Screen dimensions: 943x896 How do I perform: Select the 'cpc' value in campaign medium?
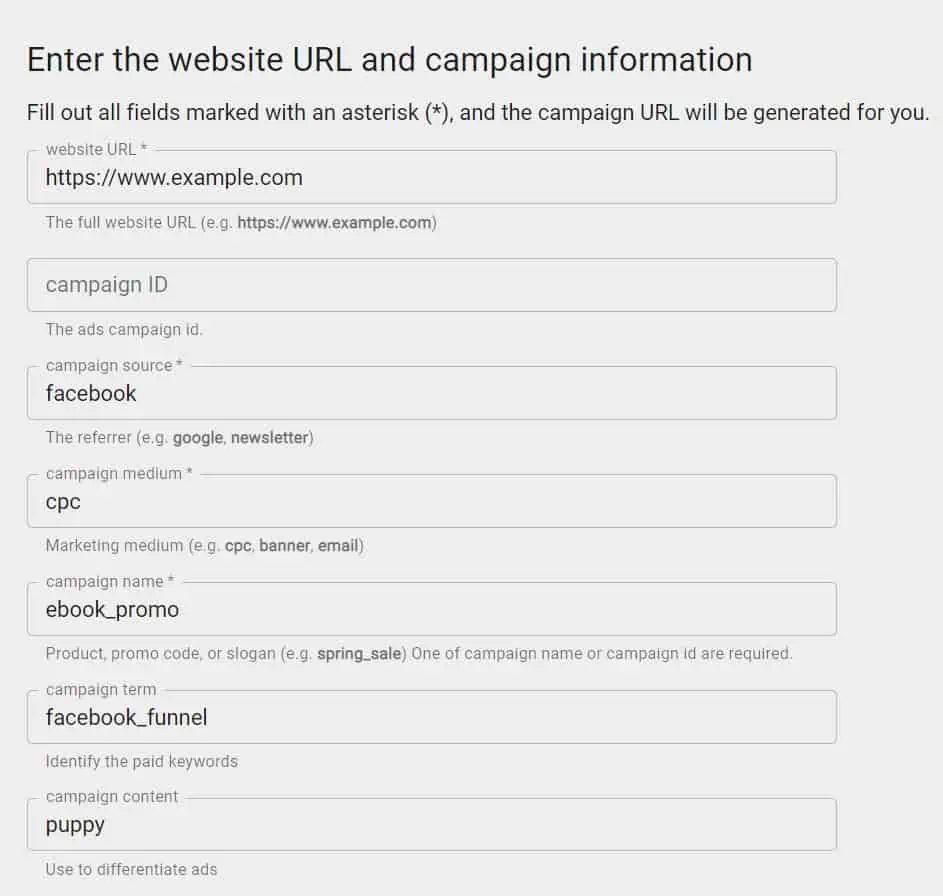tap(62, 501)
